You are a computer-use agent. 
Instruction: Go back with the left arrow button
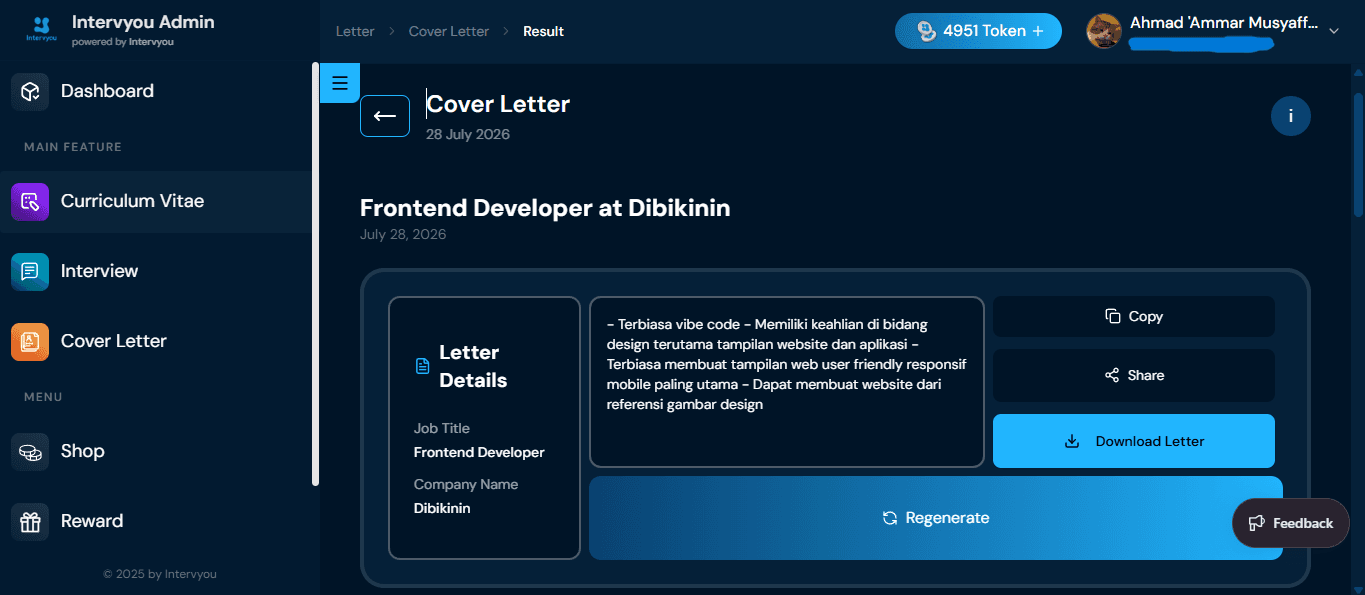pos(385,116)
